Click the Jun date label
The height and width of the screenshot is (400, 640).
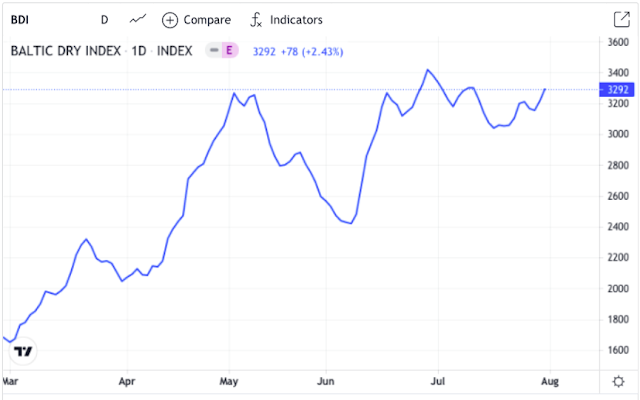[326, 382]
